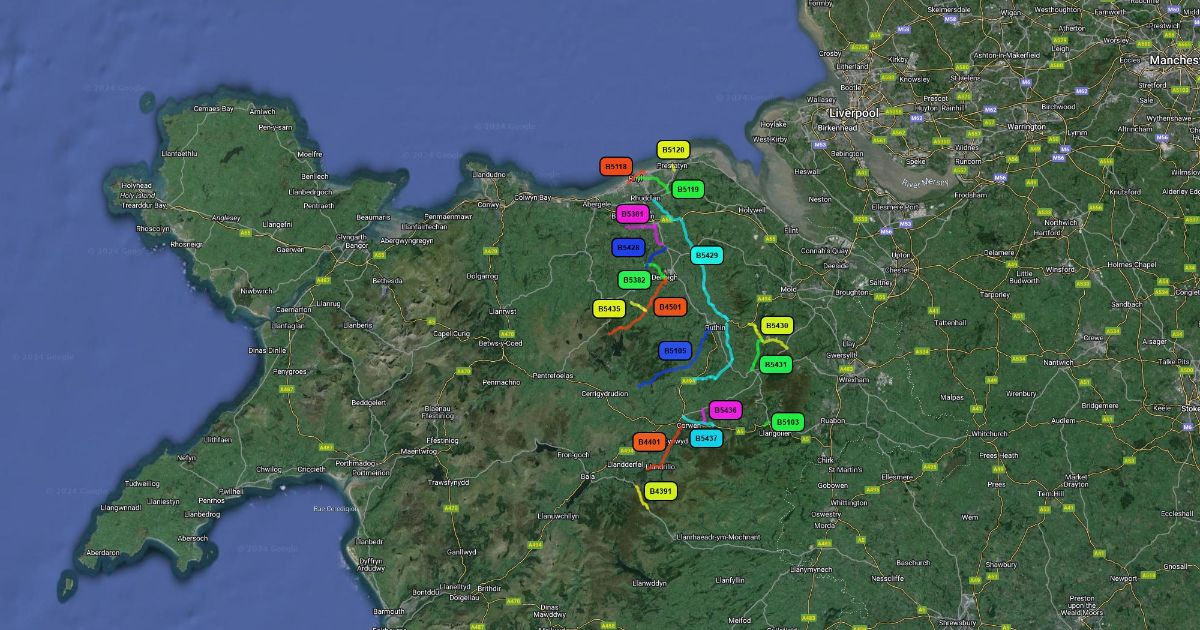Click the Cerrigydrudion place name
This screenshot has width=1200, height=630.
click(604, 393)
